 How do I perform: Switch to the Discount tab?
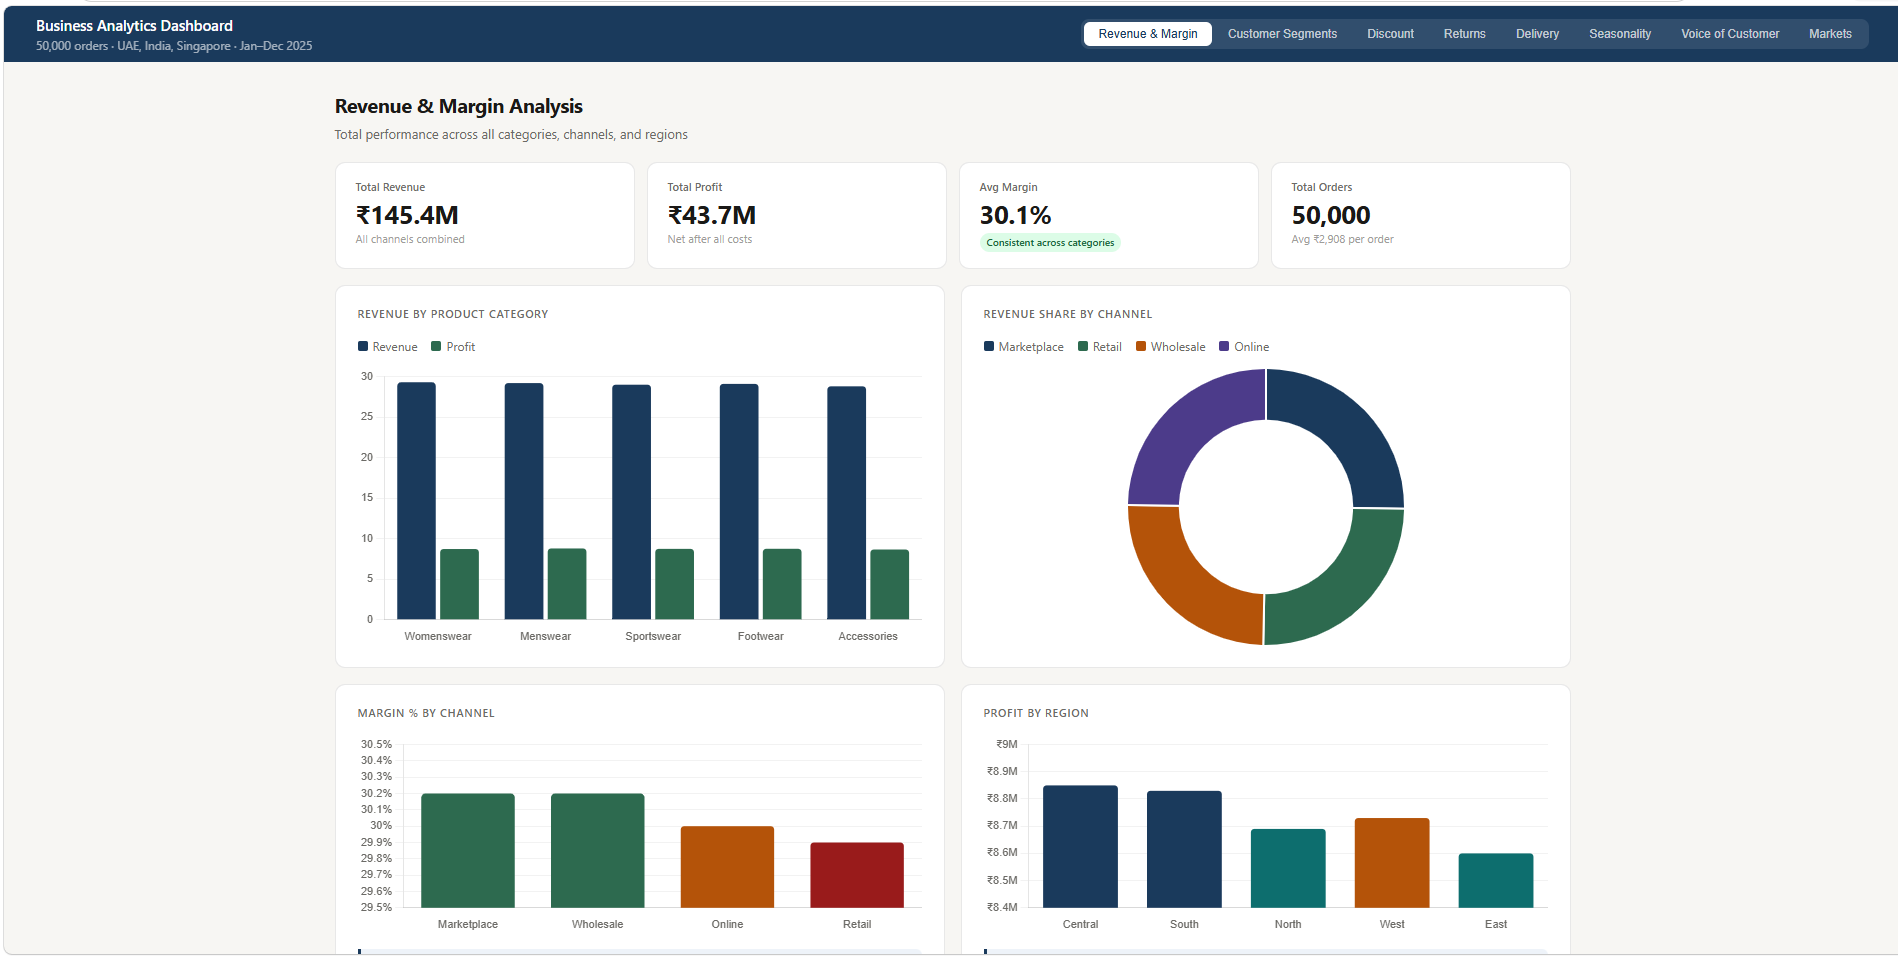coord(1390,34)
